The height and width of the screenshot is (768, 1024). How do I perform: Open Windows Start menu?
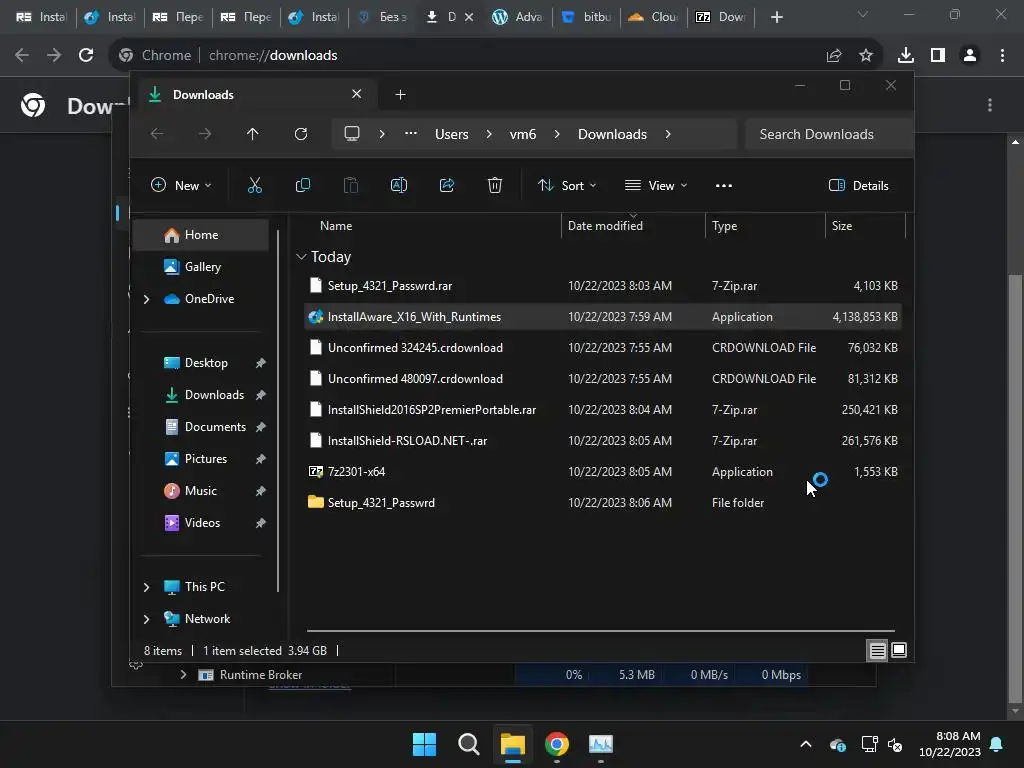424,744
